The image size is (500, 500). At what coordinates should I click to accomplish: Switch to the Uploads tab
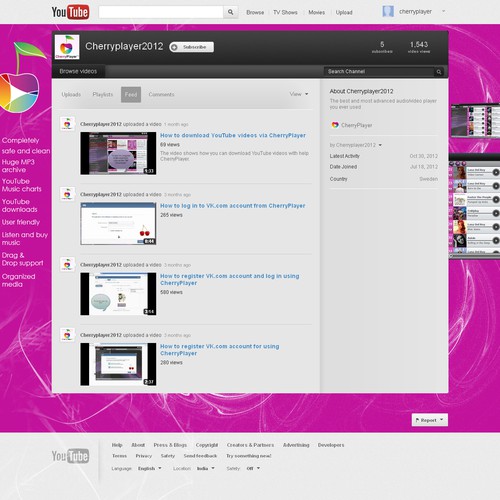coord(71,95)
